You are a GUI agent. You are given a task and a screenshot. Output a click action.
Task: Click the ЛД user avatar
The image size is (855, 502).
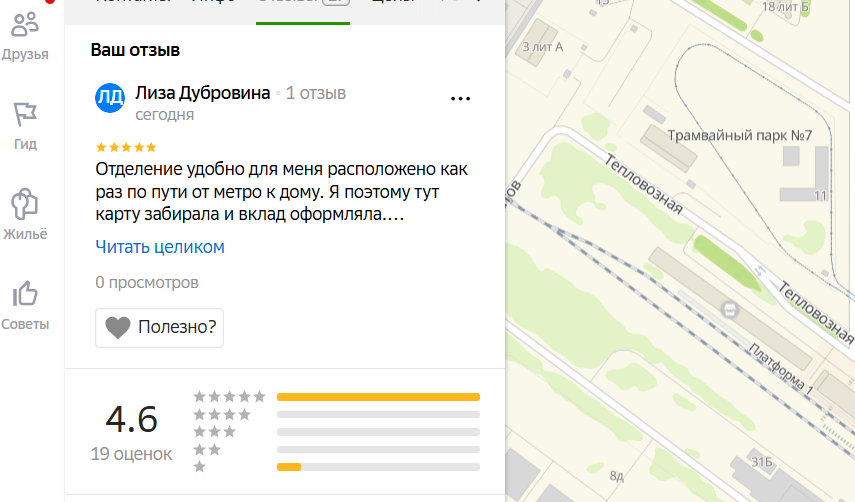pos(110,98)
